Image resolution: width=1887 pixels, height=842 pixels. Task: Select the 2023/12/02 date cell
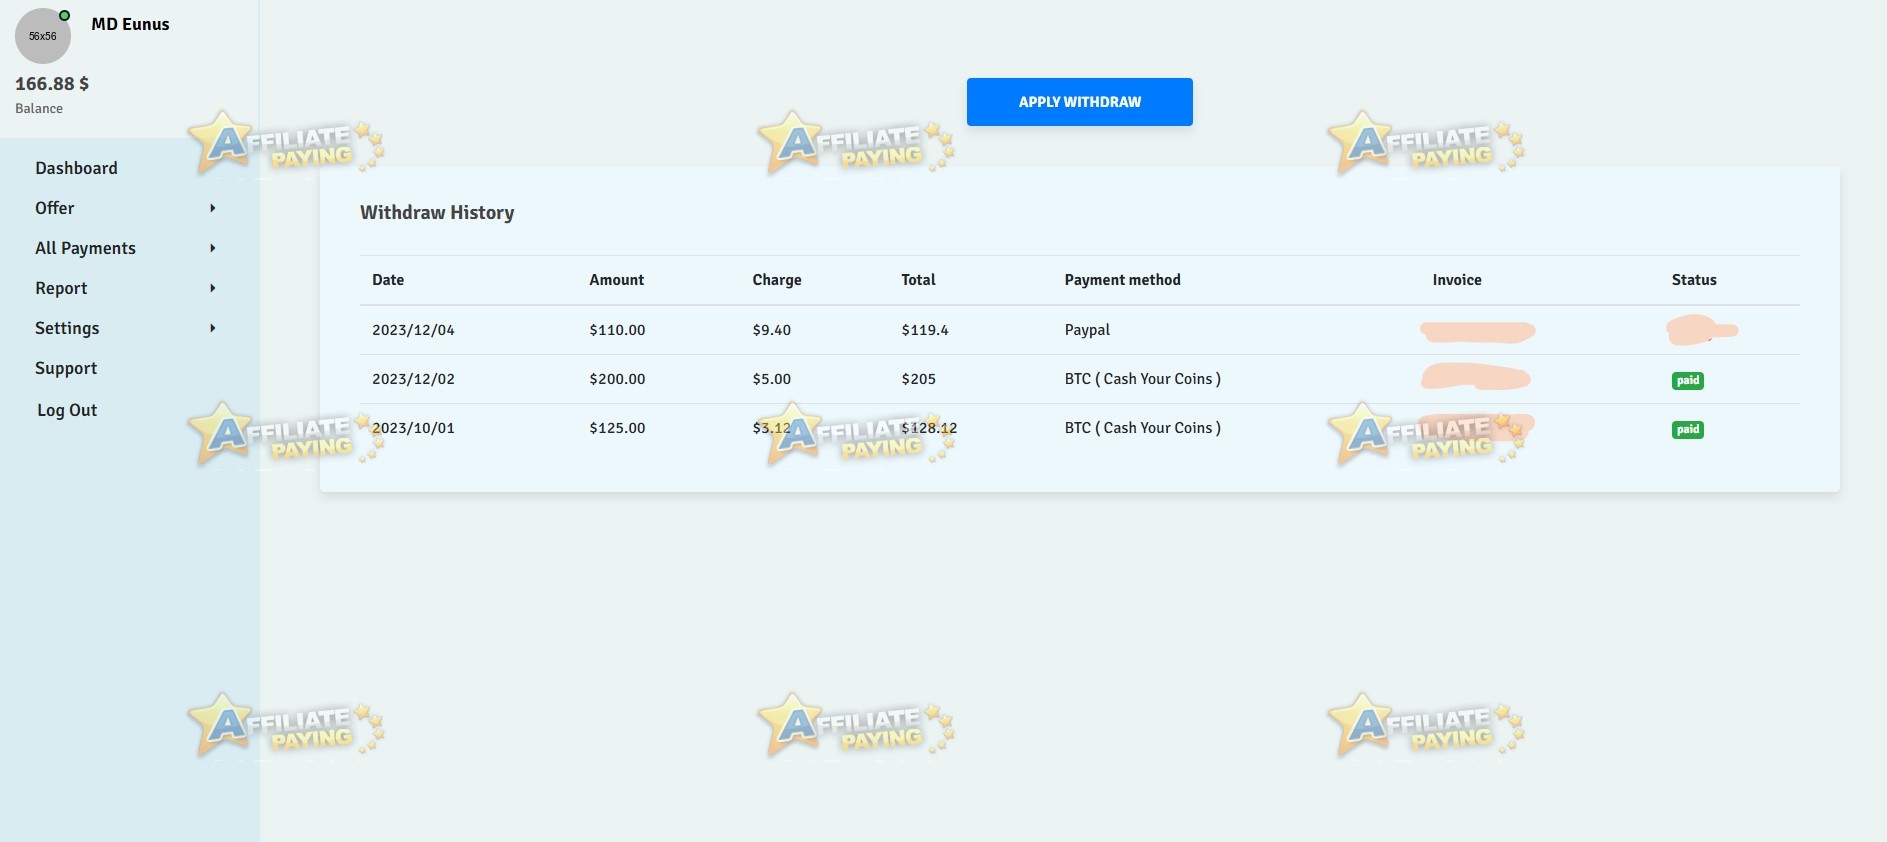(413, 379)
